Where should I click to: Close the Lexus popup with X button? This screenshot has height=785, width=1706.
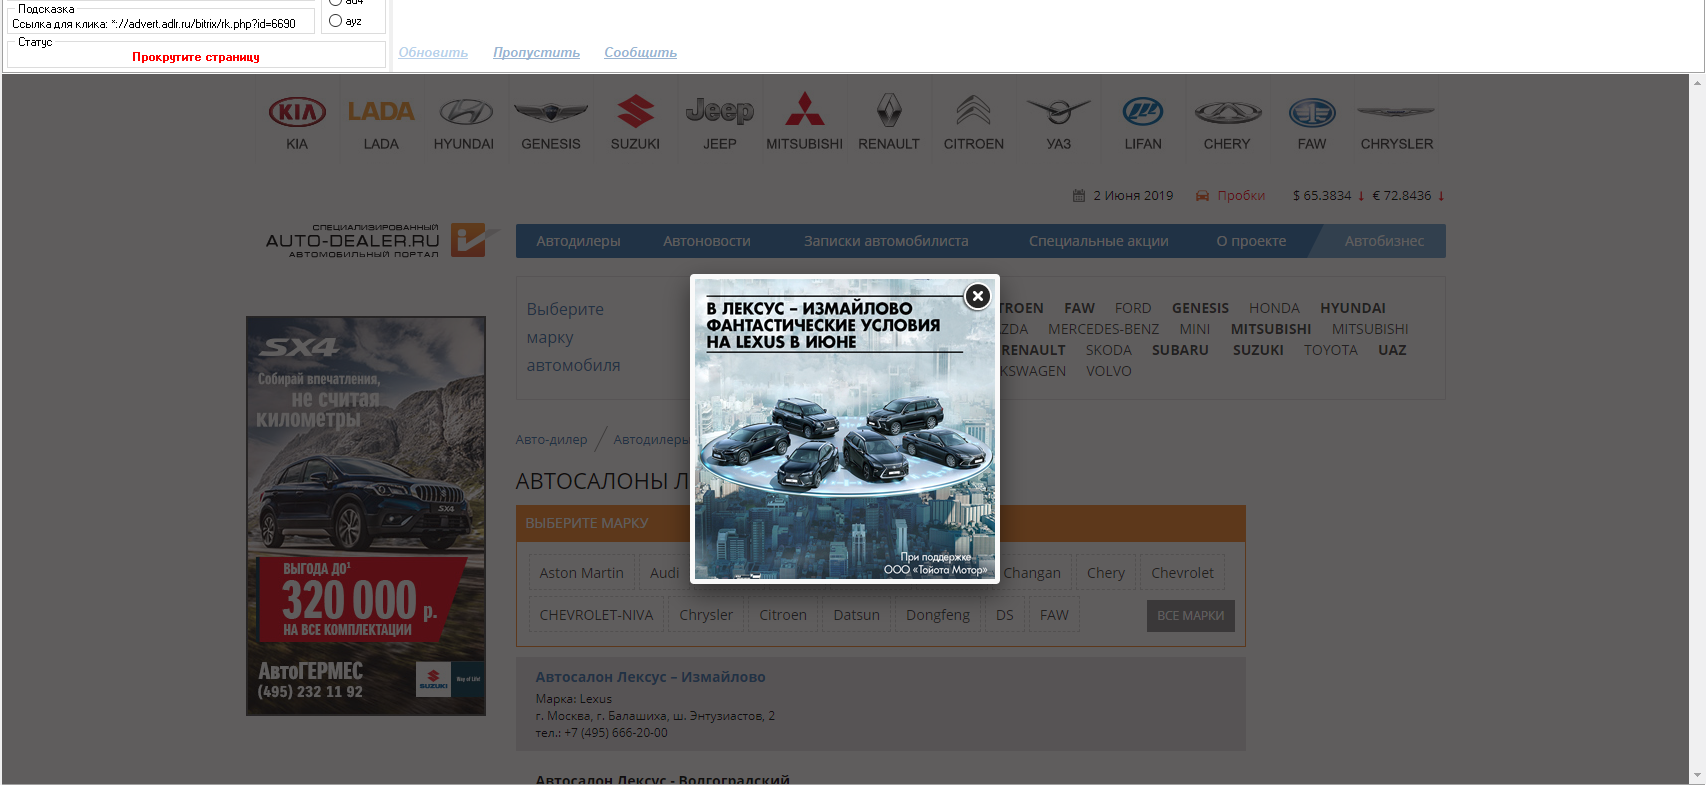pos(977,296)
